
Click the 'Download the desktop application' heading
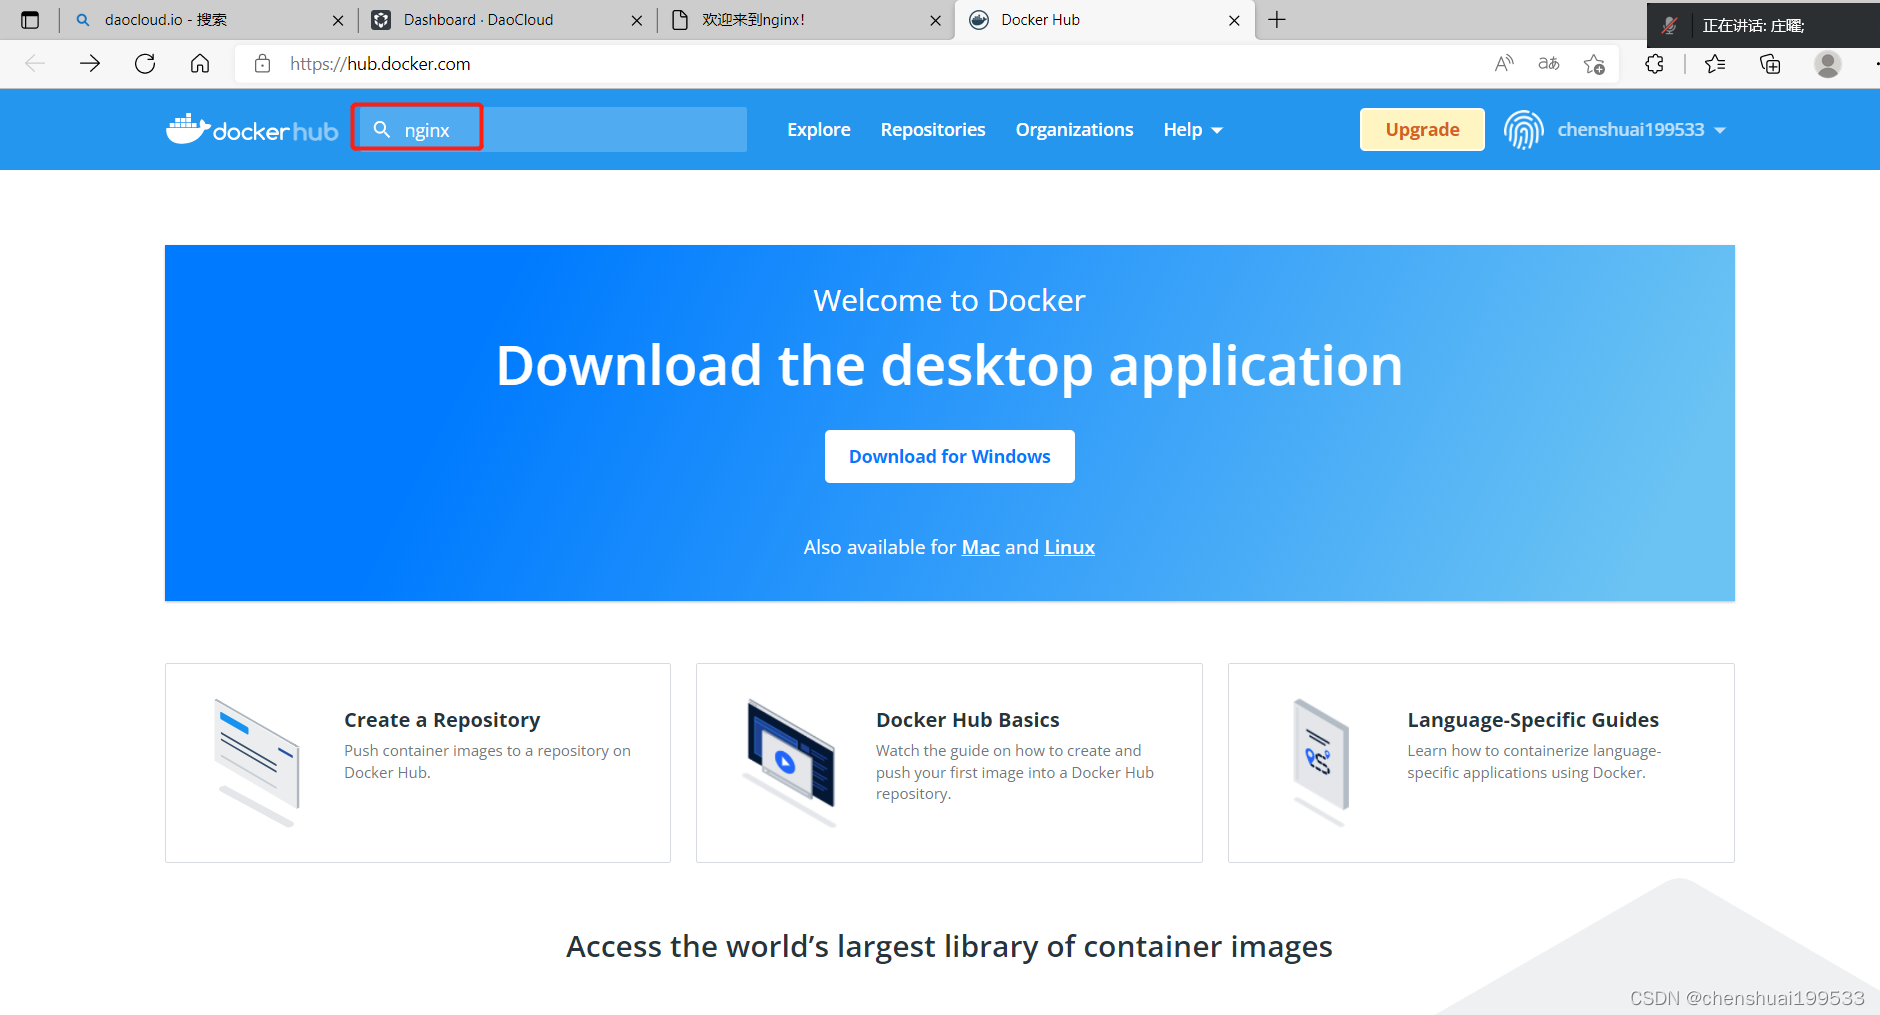click(x=949, y=365)
